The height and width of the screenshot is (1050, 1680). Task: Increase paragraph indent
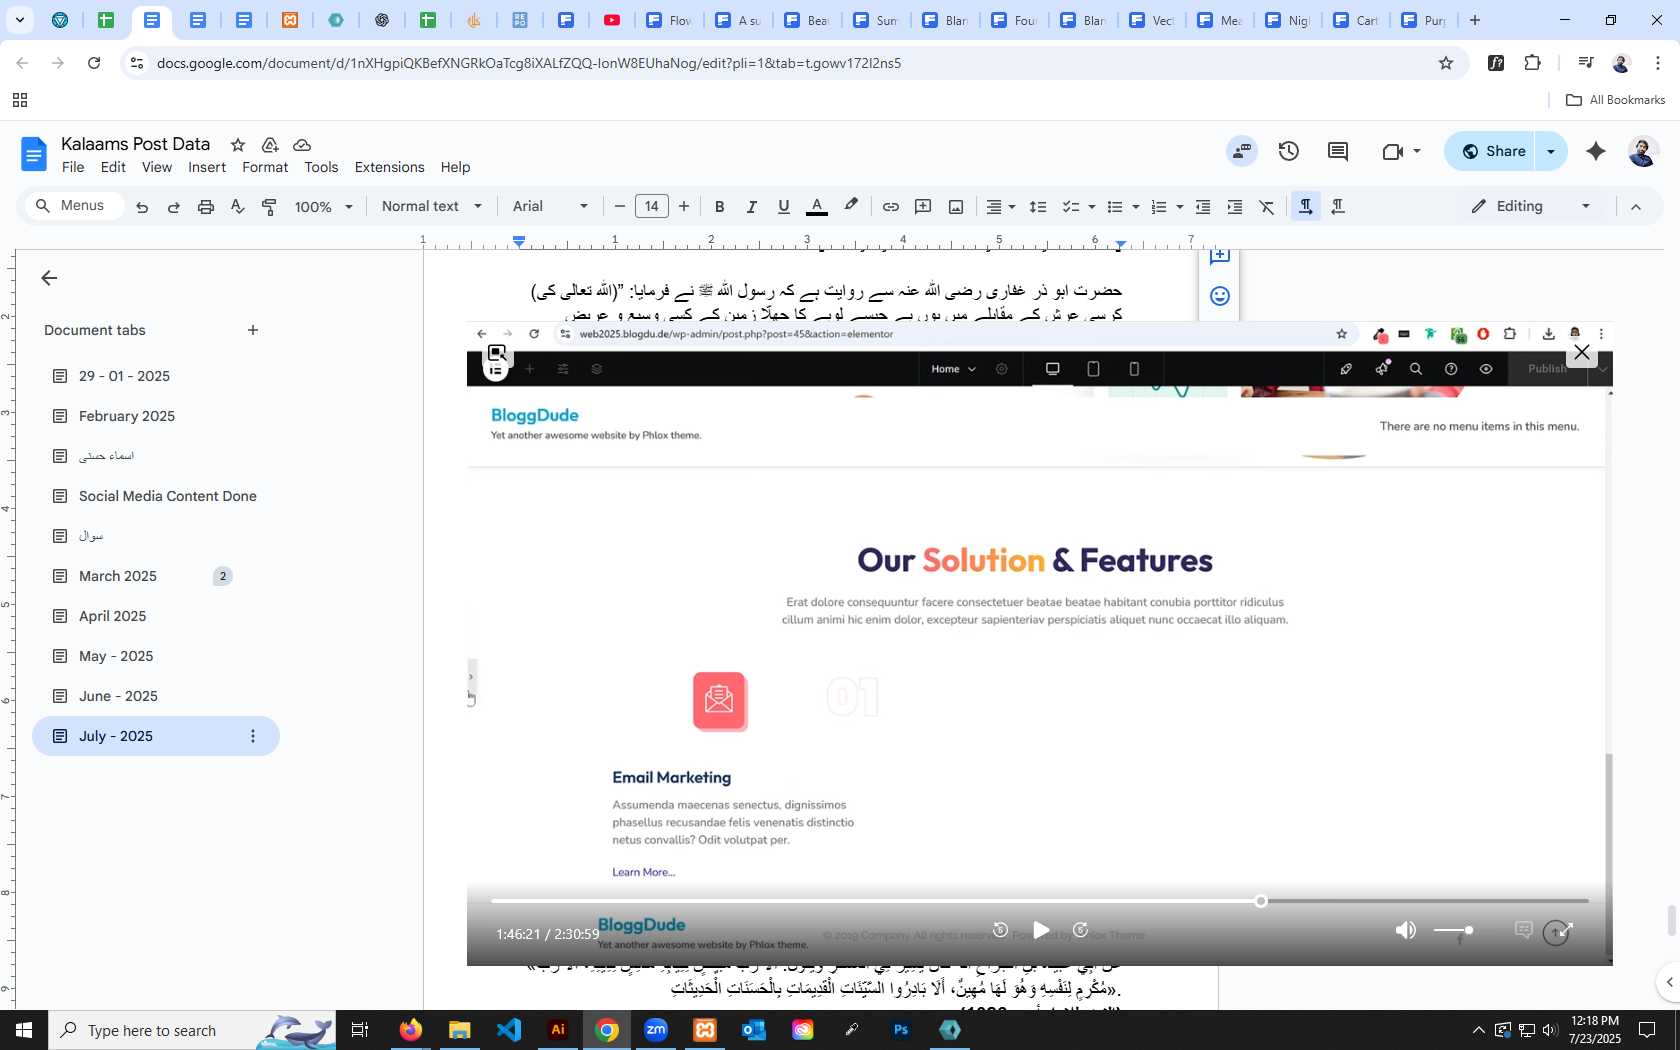click(1235, 207)
